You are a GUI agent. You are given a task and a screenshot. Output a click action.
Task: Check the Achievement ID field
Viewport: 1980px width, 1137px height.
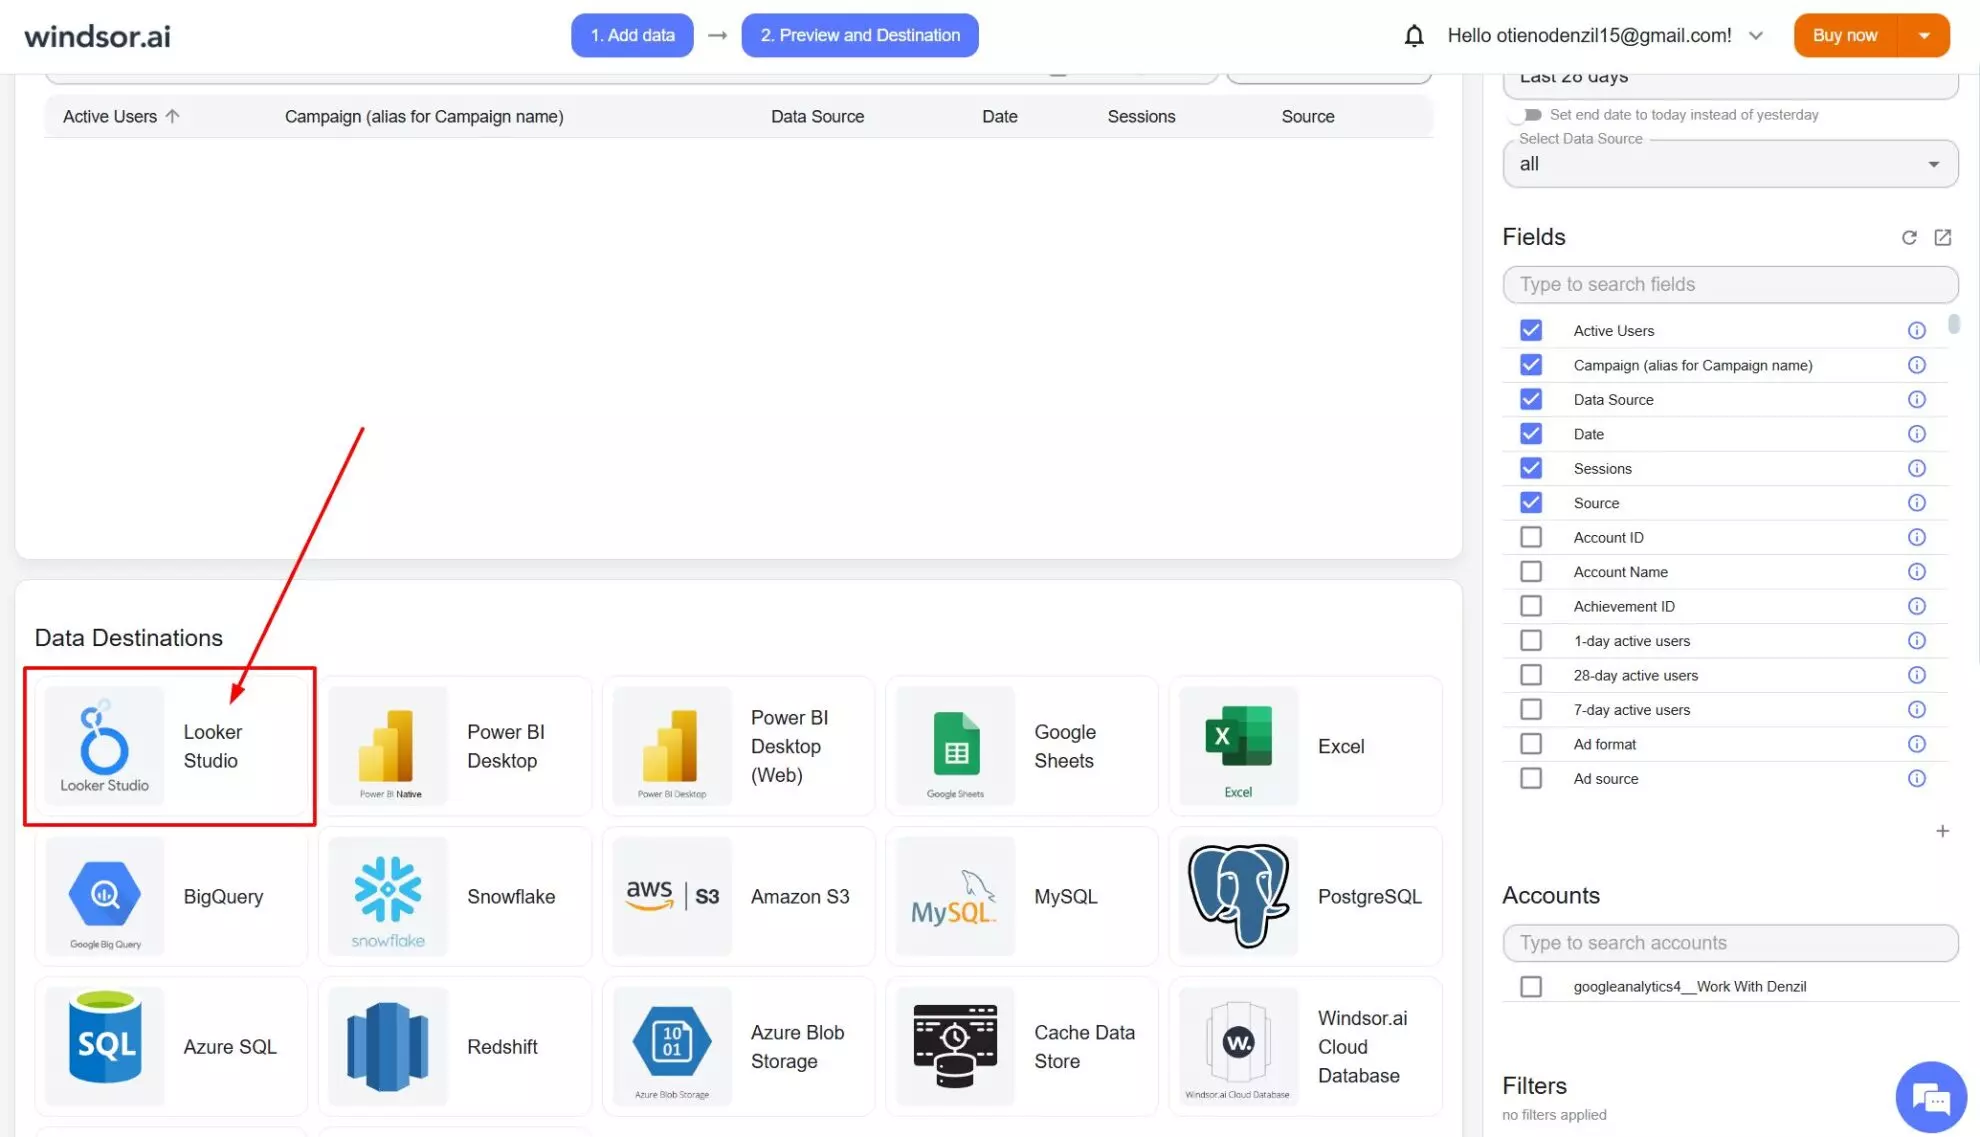click(x=1530, y=606)
